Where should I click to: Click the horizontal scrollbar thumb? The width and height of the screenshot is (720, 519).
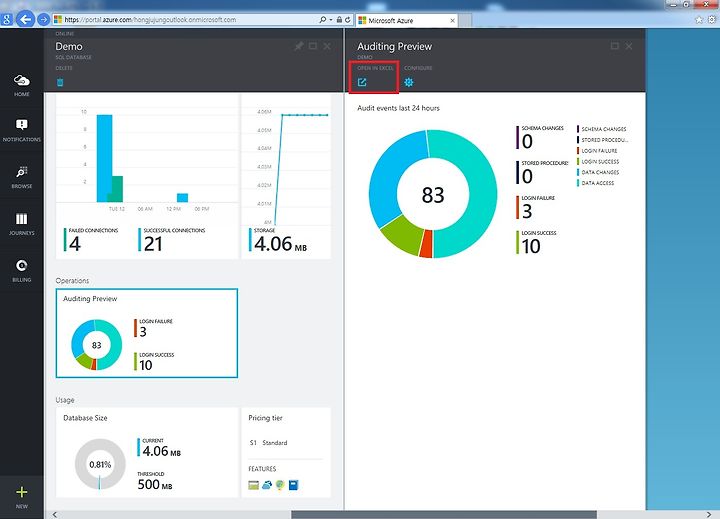(444, 514)
